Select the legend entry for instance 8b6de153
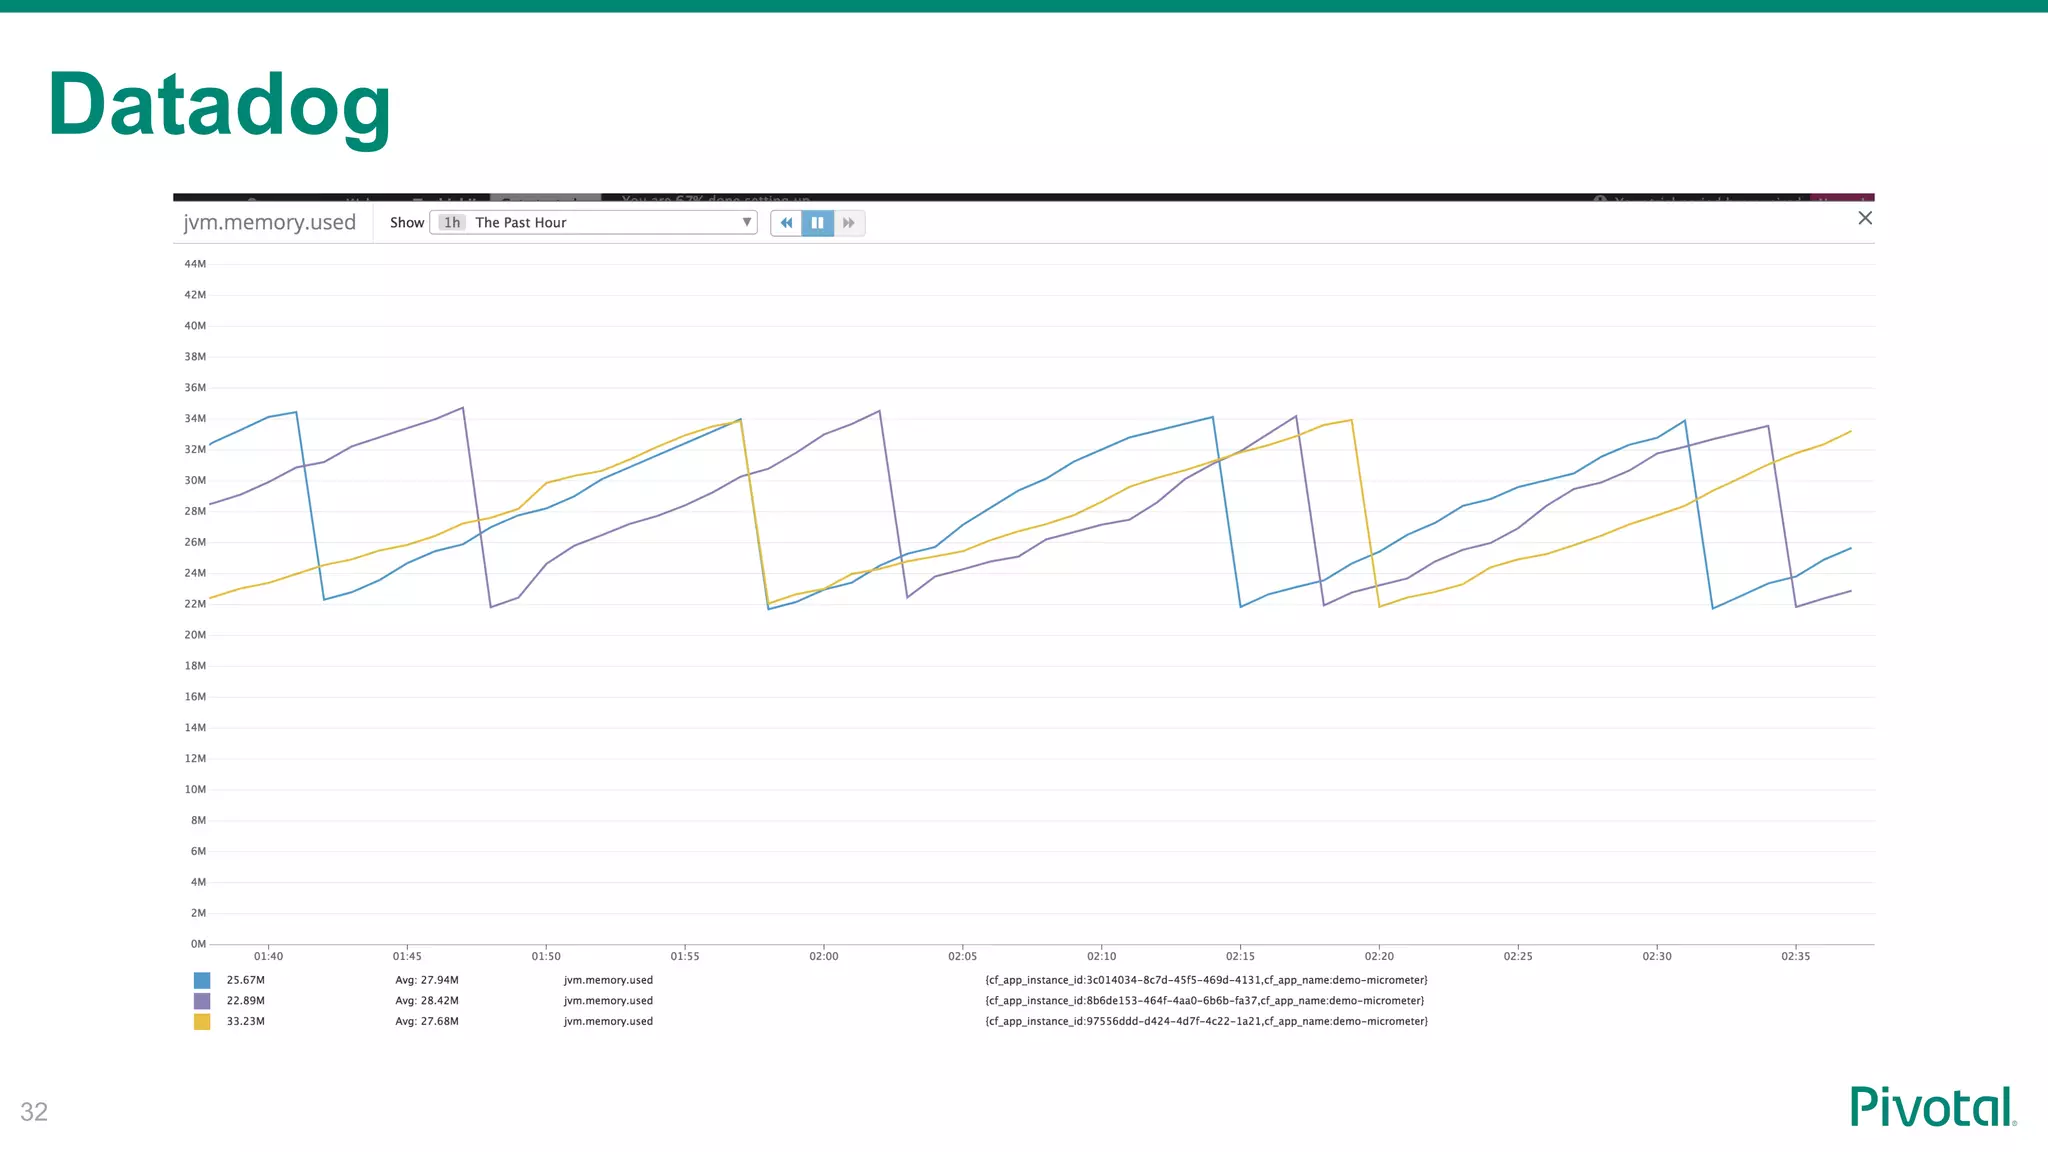The height and width of the screenshot is (1152, 2048). pyautogui.click(x=1204, y=1001)
